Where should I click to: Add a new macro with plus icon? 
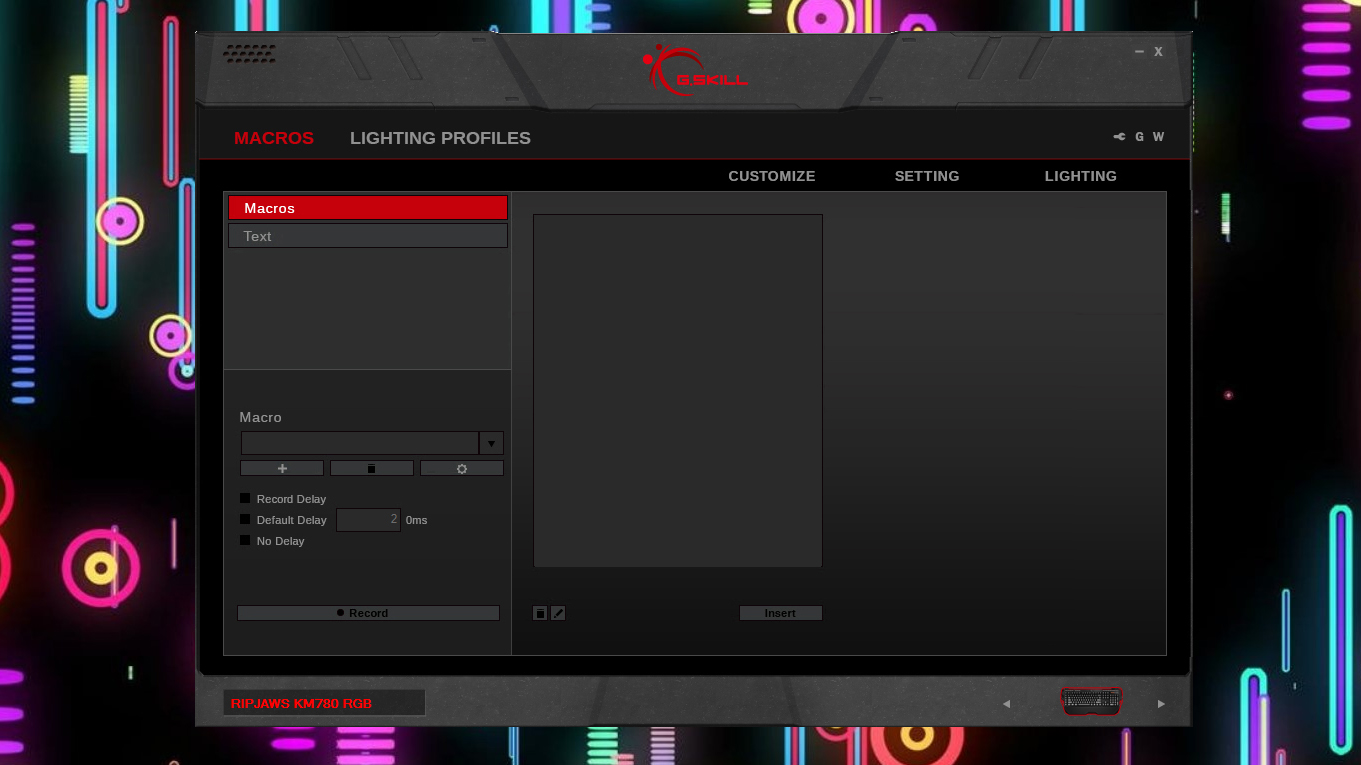282,468
